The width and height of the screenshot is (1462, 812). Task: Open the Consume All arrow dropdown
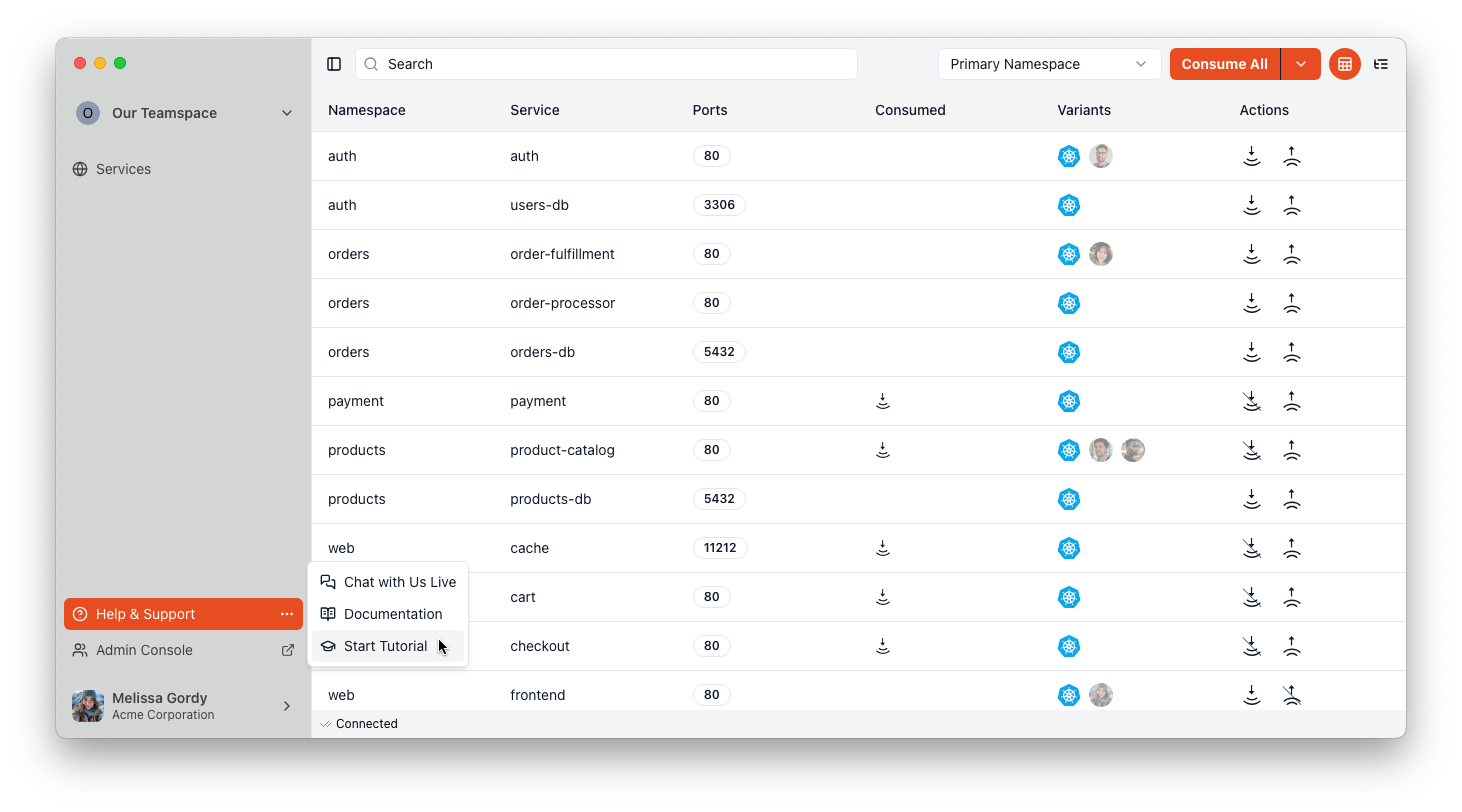[1301, 64]
